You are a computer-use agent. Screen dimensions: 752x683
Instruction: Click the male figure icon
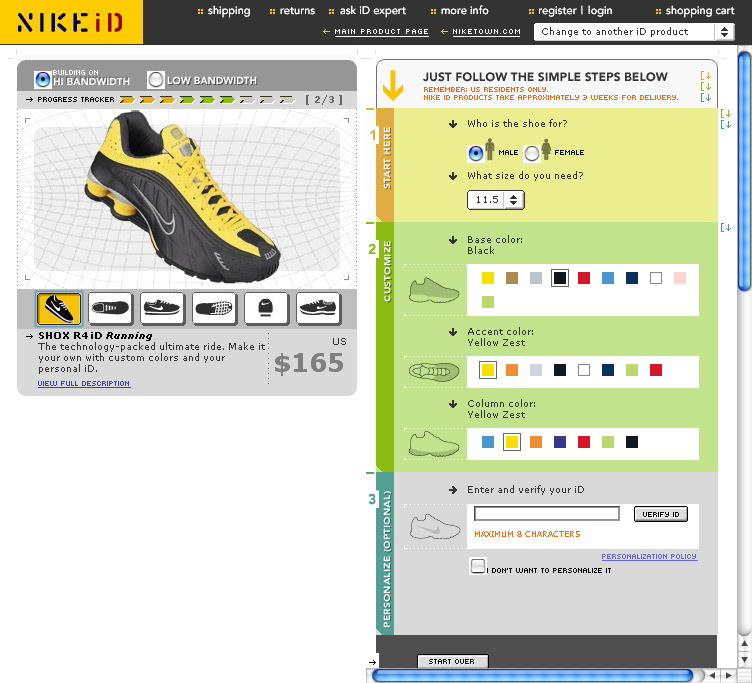[490, 149]
